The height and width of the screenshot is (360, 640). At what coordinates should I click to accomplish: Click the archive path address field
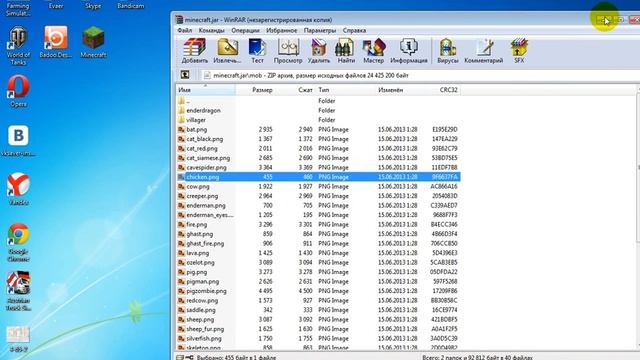click(x=420, y=75)
